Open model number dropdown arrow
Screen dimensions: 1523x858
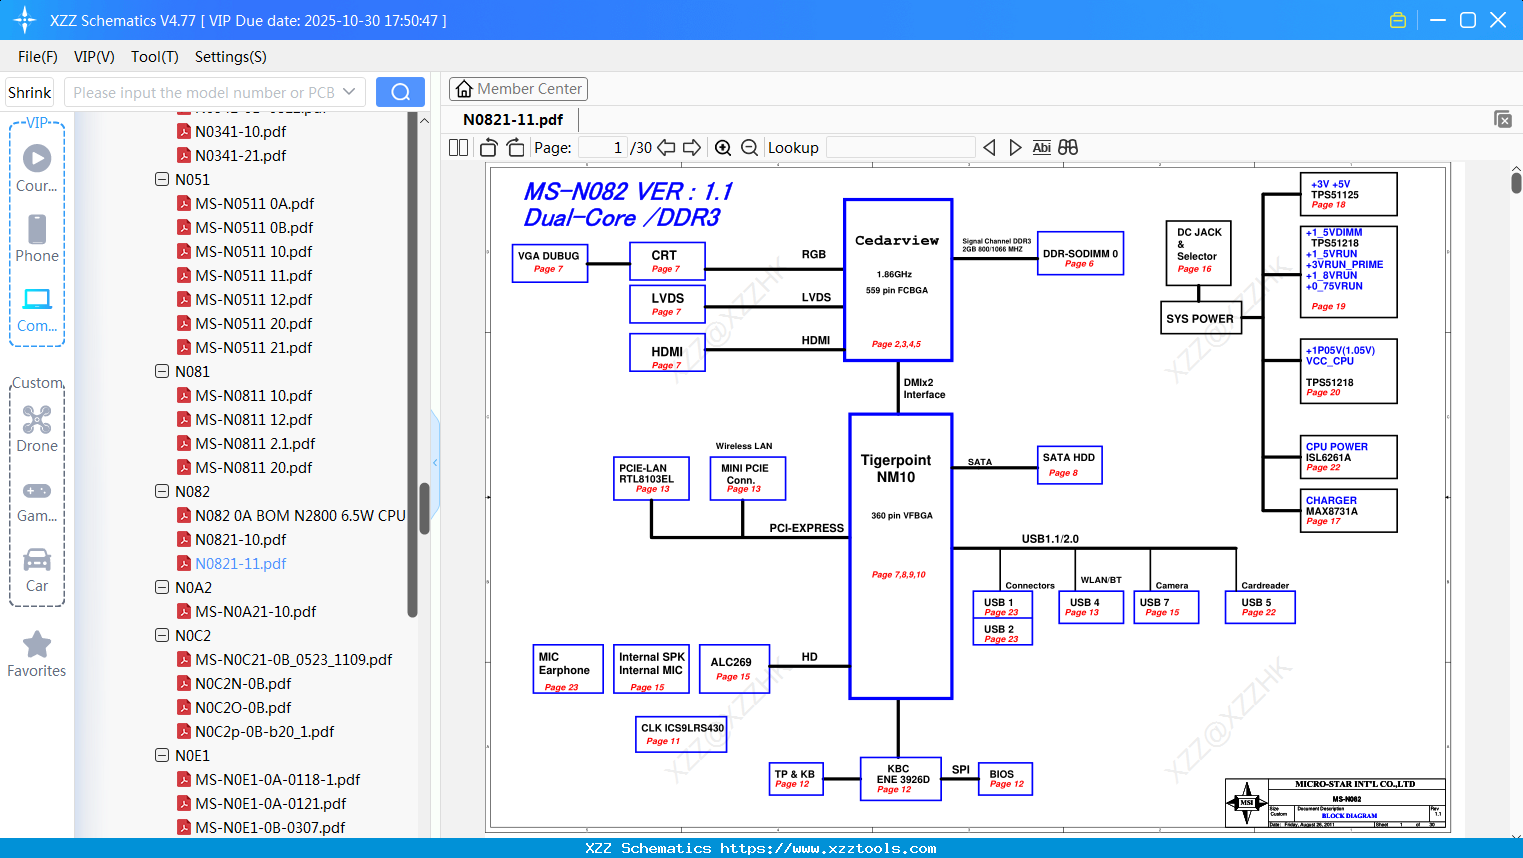coord(349,92)
